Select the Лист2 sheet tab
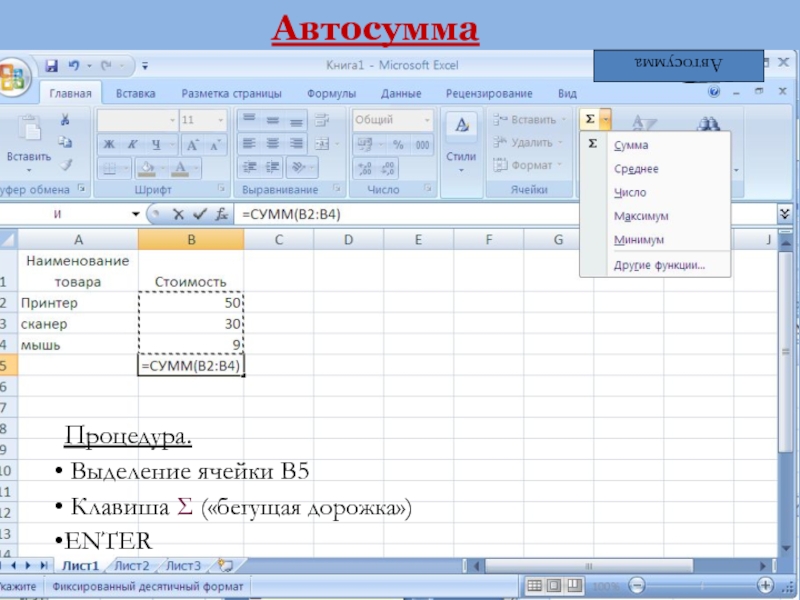Screen dimensions: 800x600 [x=132, y=566]
